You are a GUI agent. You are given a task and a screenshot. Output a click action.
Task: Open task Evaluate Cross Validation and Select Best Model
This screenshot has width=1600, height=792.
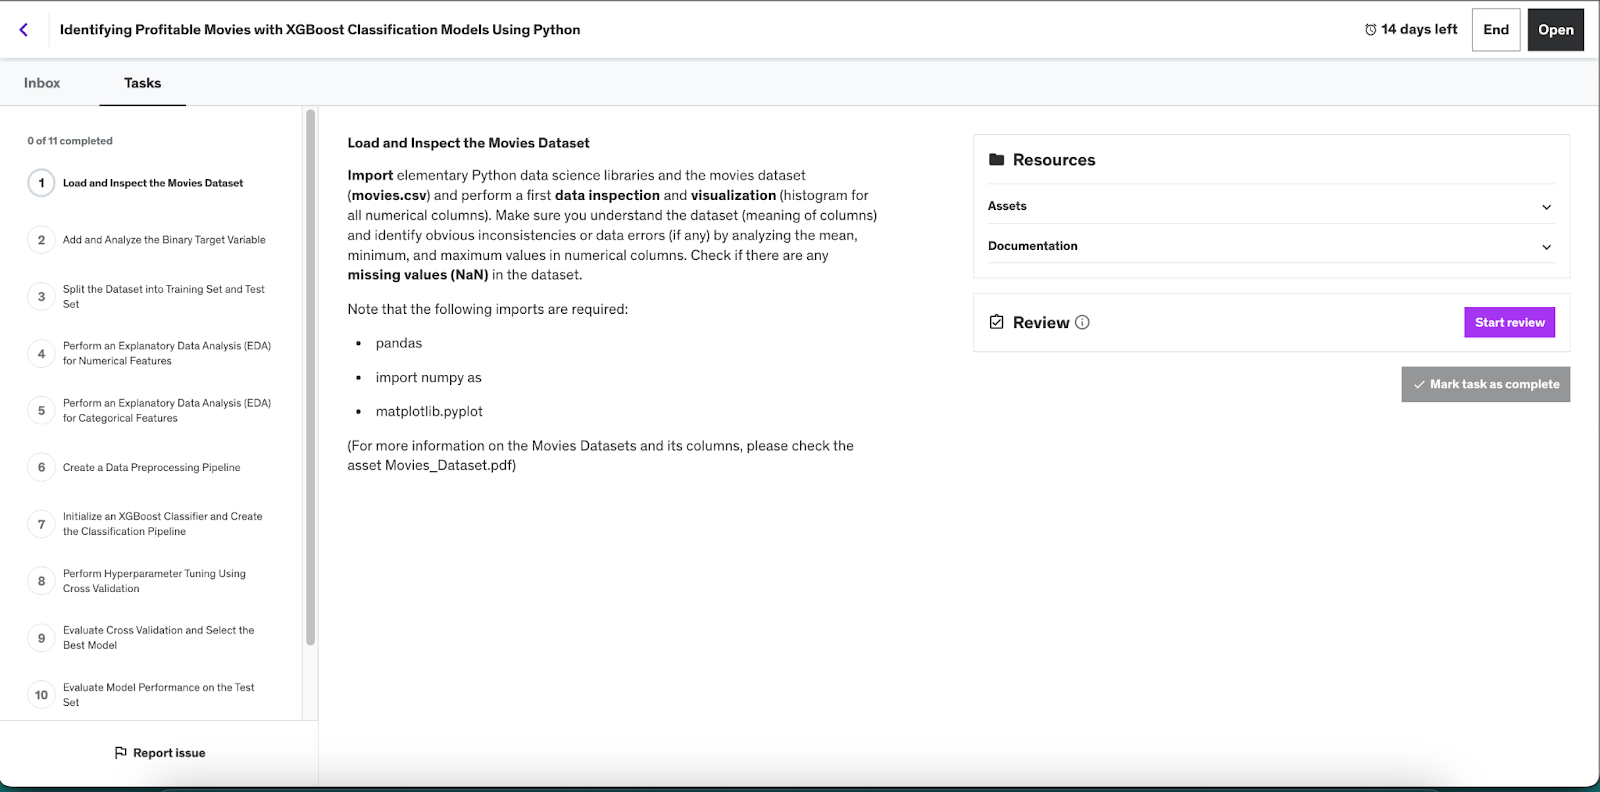pyautogui.click(x=159, y=638)
